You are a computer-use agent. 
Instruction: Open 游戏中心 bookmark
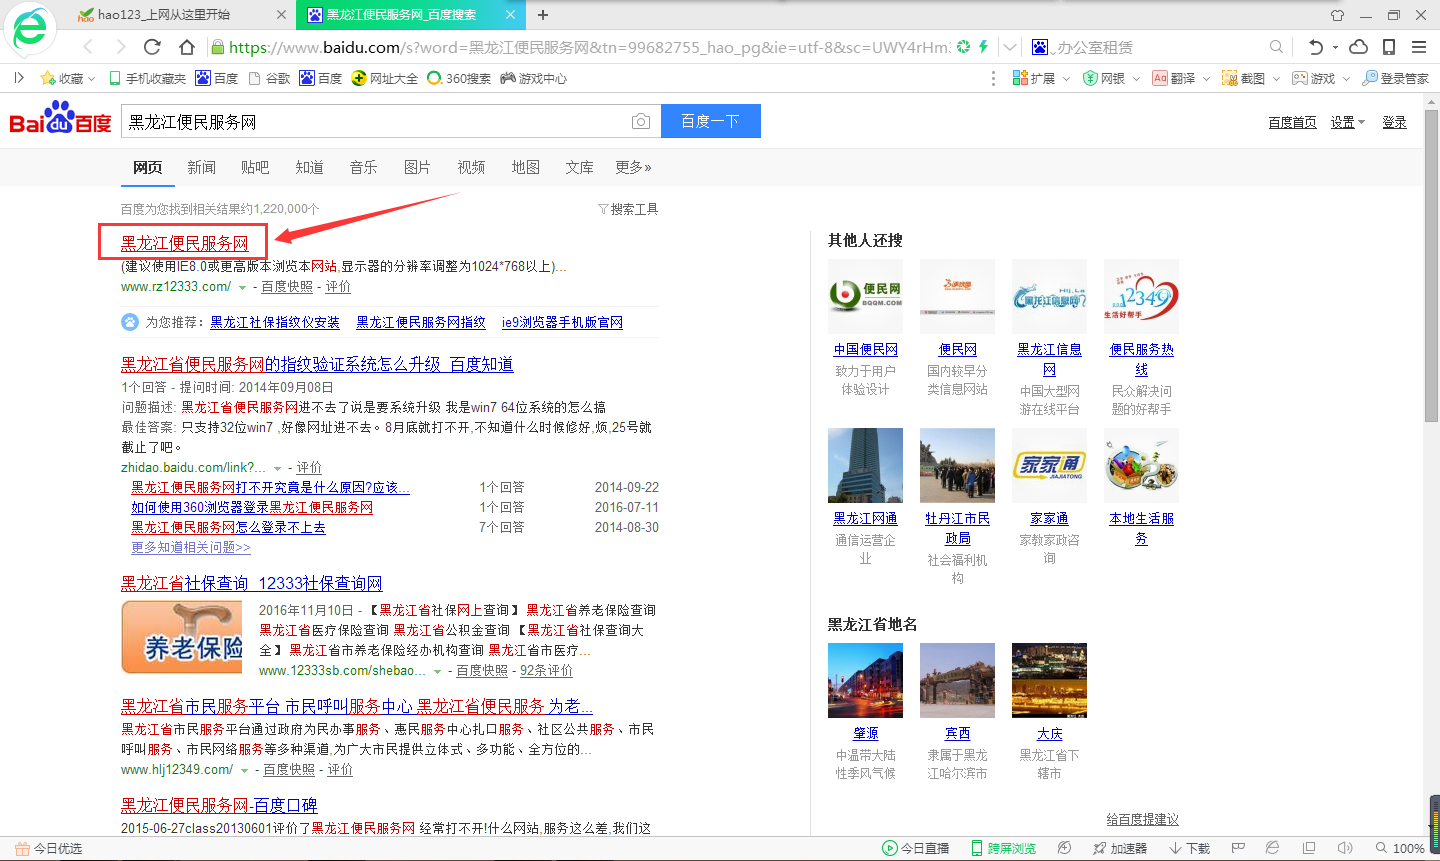[x=534, y=78]
